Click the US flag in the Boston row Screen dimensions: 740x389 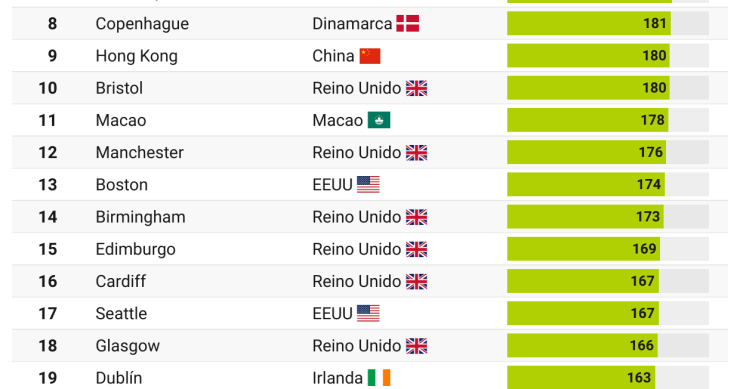pyautogui.click(x=368, y=185)
